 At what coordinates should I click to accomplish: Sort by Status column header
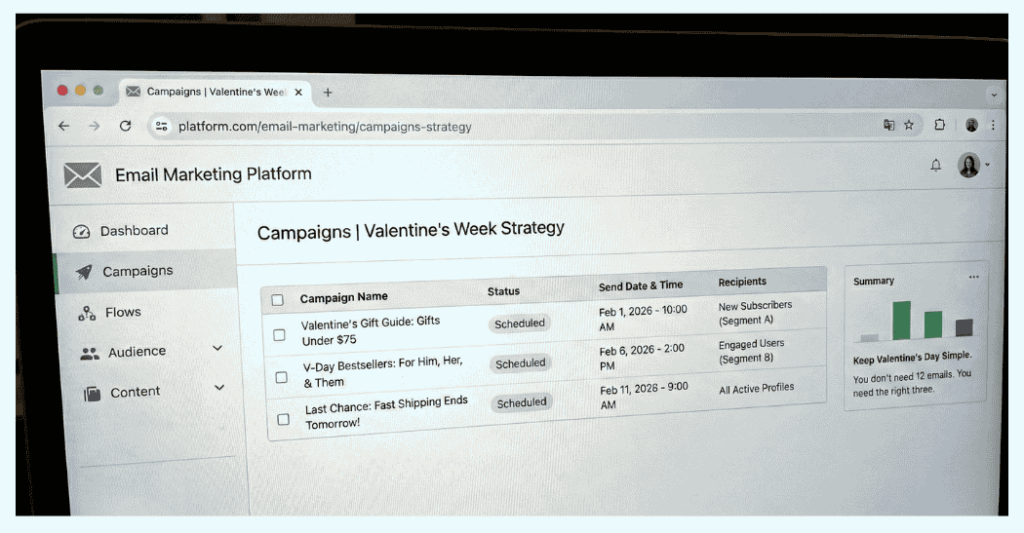[x=504, y=291]
